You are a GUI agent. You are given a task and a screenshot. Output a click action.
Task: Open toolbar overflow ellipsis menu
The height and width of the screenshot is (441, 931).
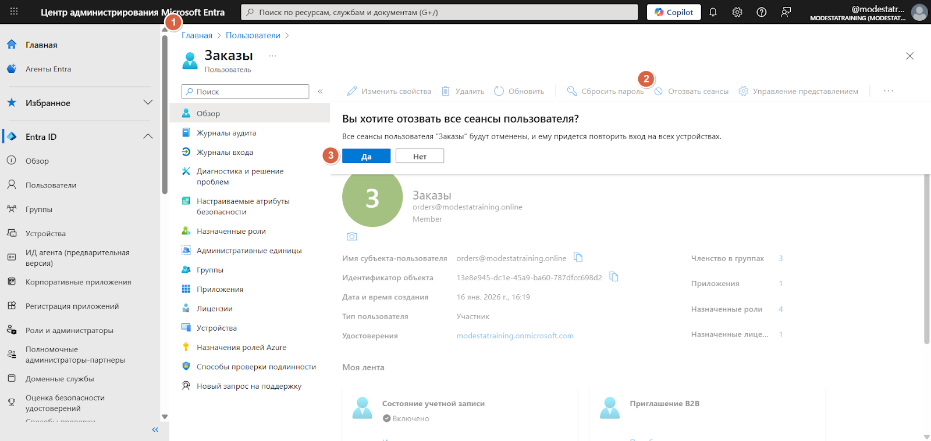(x=888, y=91)
